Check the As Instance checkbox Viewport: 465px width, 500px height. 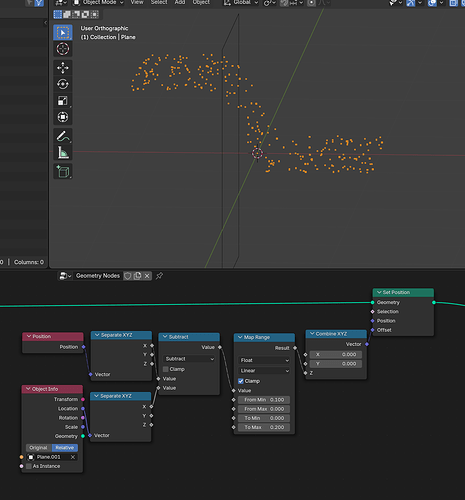[29, 466]
